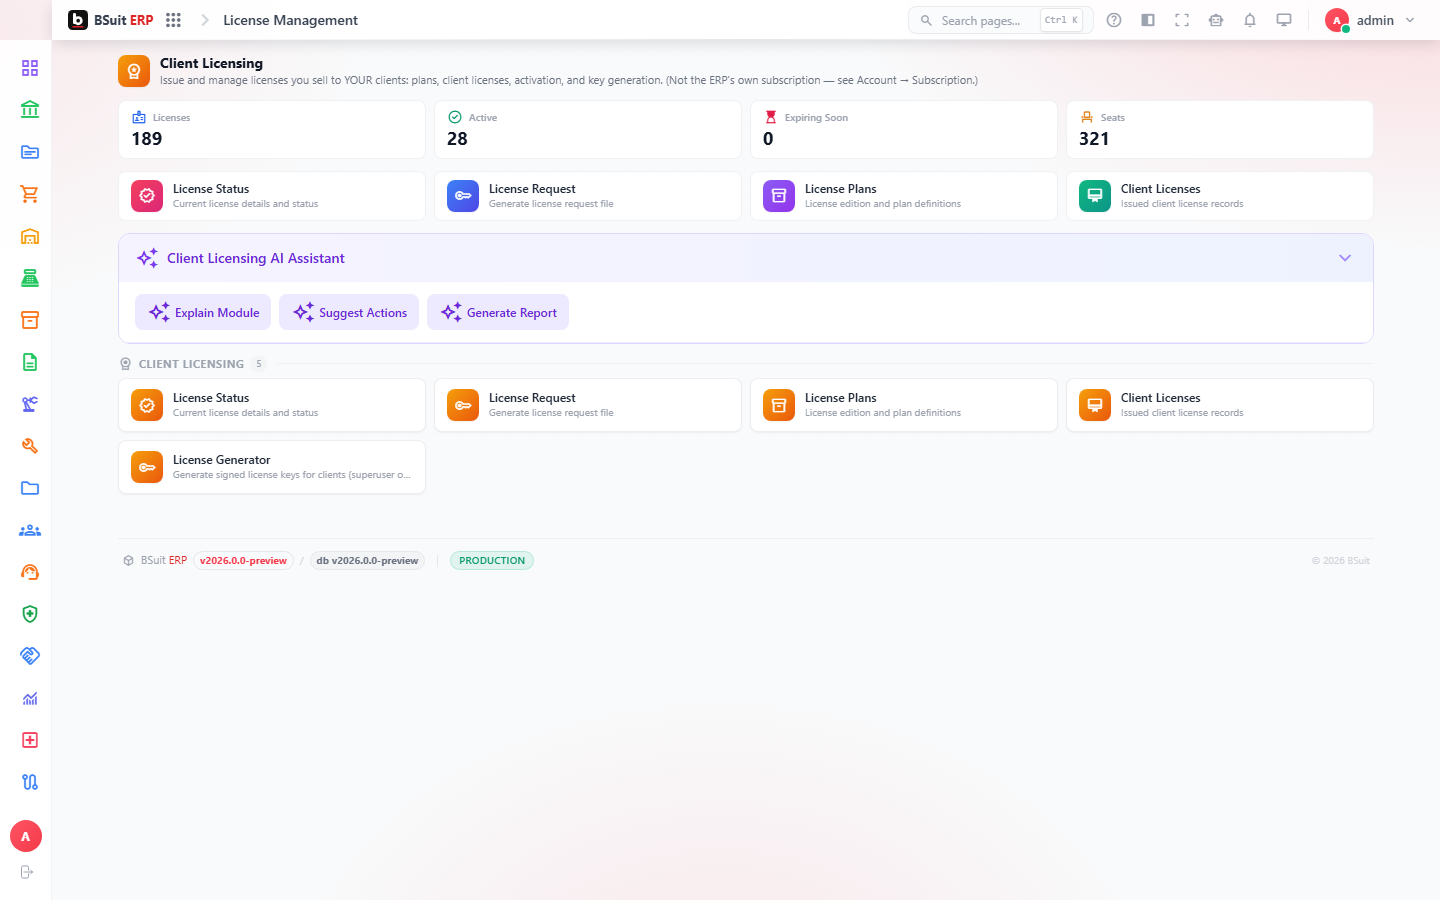The height and width of the screenshot is (900, 1440).
Task: Open the headset support sidebar icon
Action: pos(30,572)
